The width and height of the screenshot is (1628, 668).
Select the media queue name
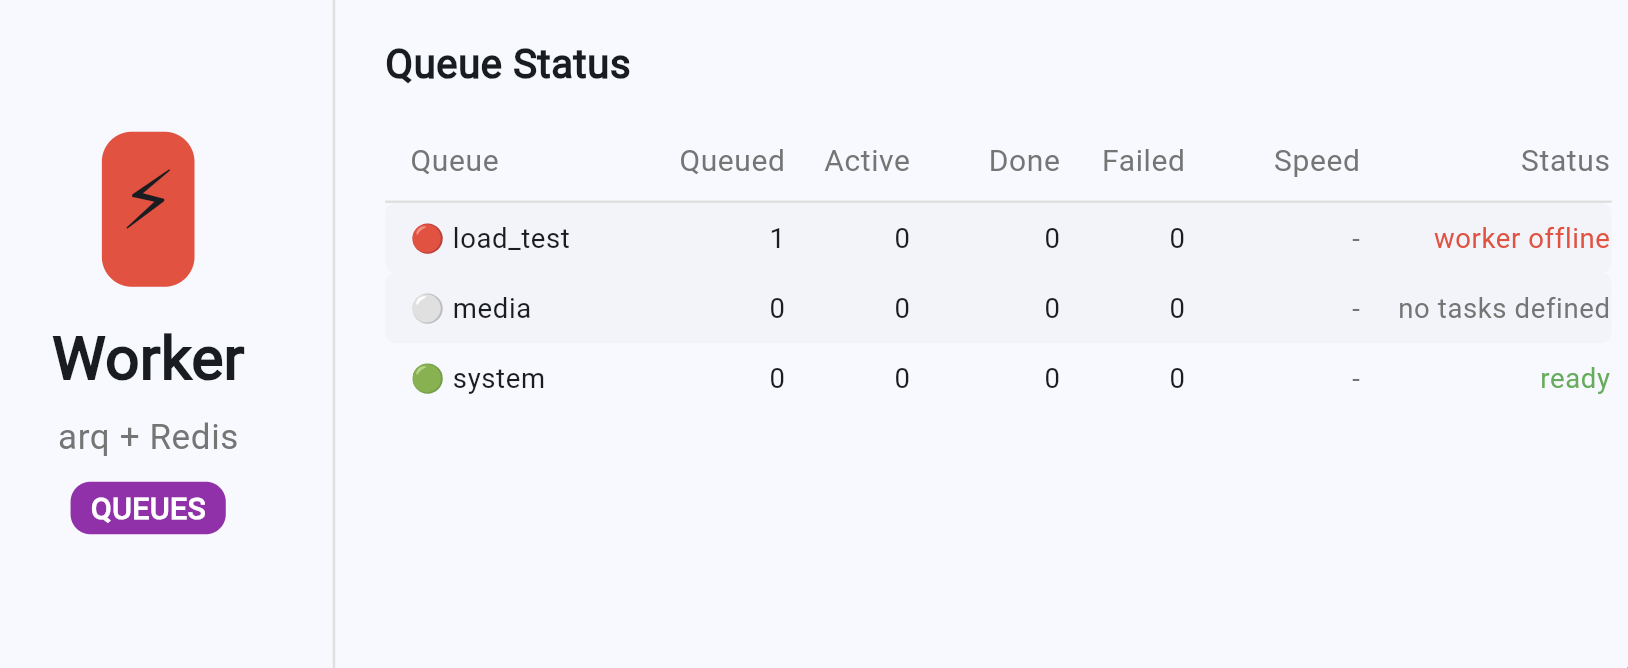click(x=492, y=309)
